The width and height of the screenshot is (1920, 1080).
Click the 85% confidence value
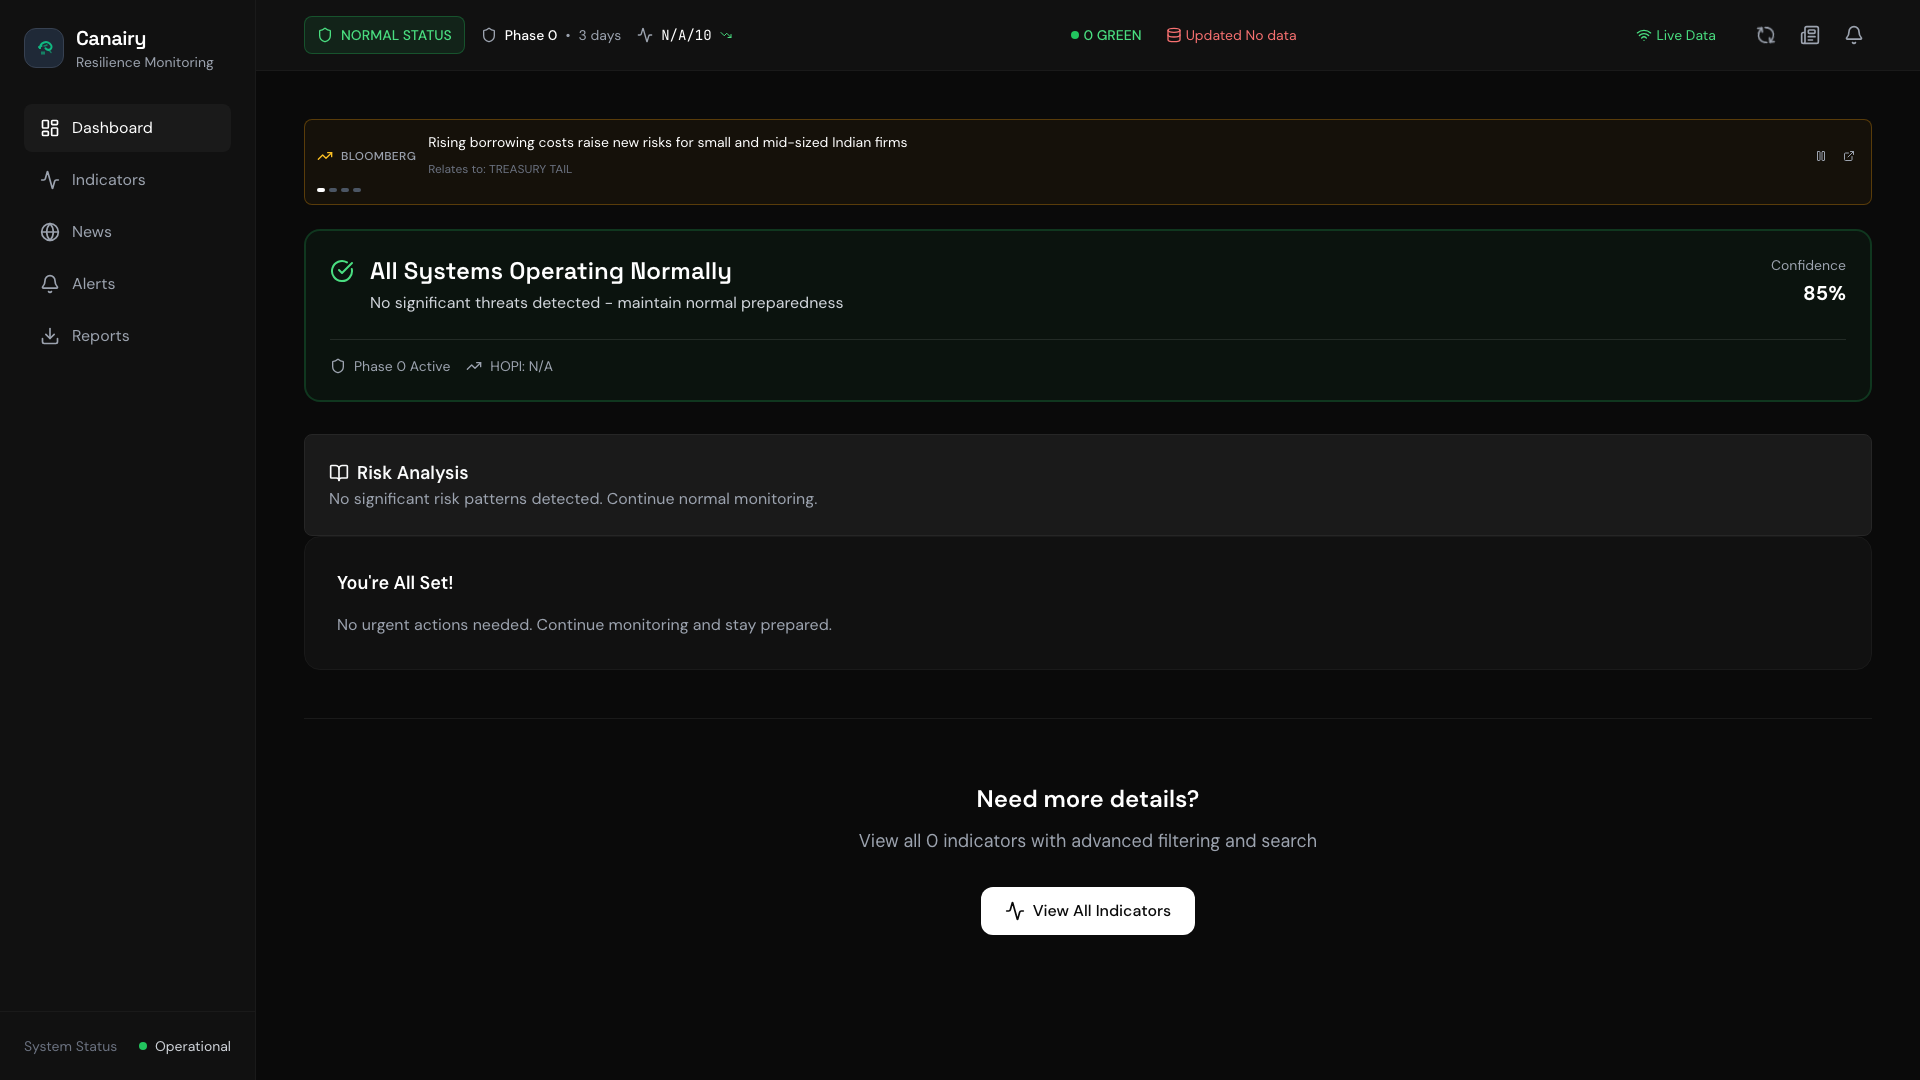click(1824, 293)
